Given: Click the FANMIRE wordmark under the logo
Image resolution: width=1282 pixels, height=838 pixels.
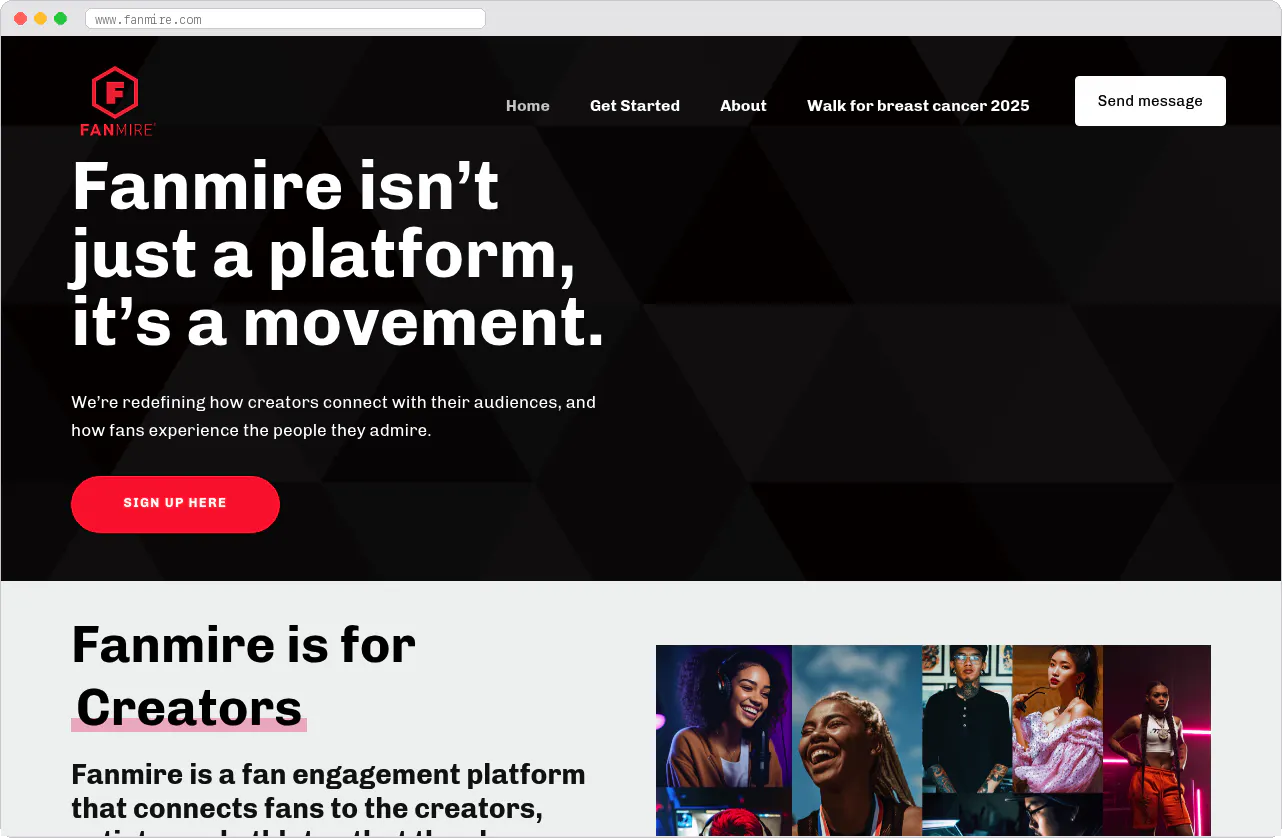Looking at the screenshot, I should pyautogui.click(x=116, y=130).
